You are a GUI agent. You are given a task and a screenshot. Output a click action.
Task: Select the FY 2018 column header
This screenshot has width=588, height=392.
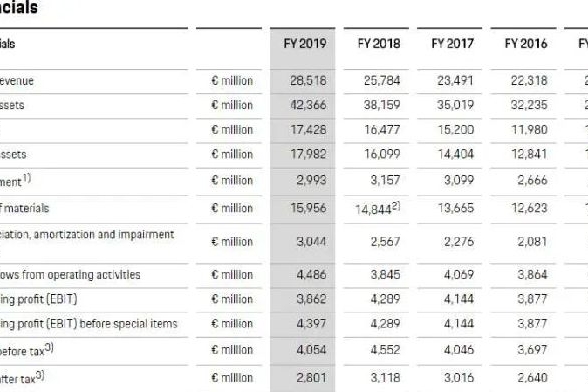(x=379, y=44)
